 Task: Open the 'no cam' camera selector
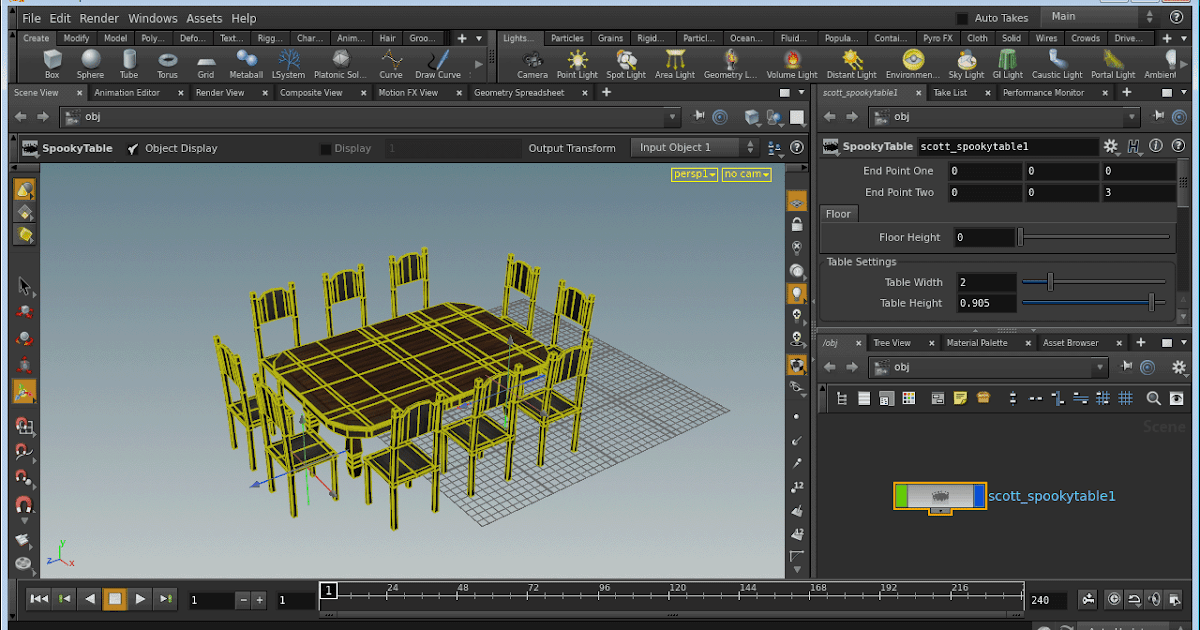pos(745,173)
